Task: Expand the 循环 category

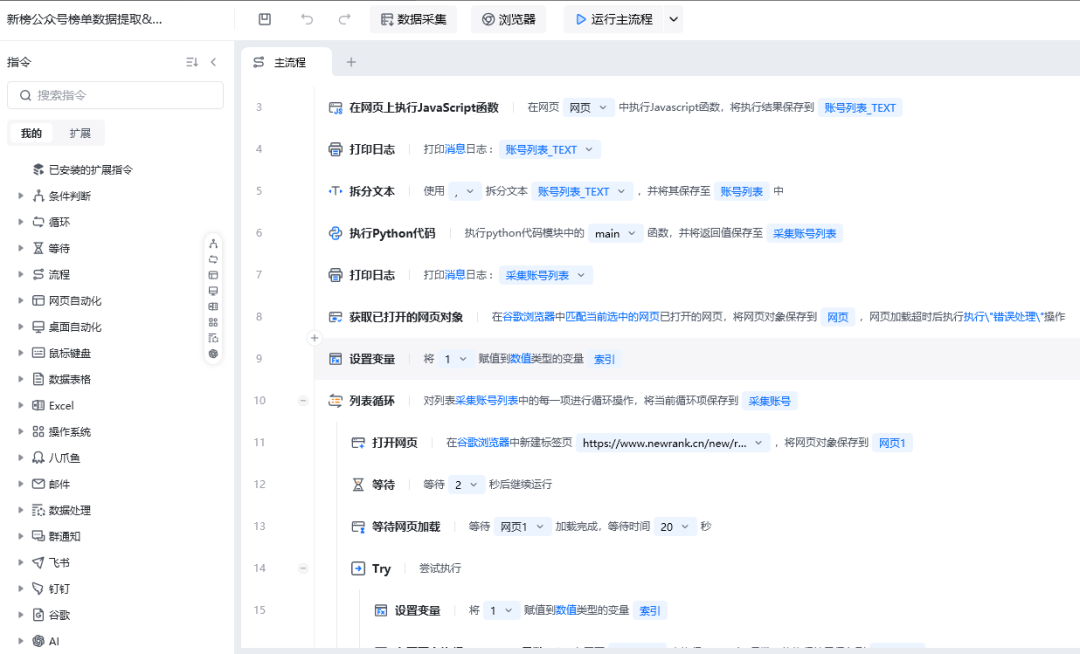Action: click(x=21, y=222)
